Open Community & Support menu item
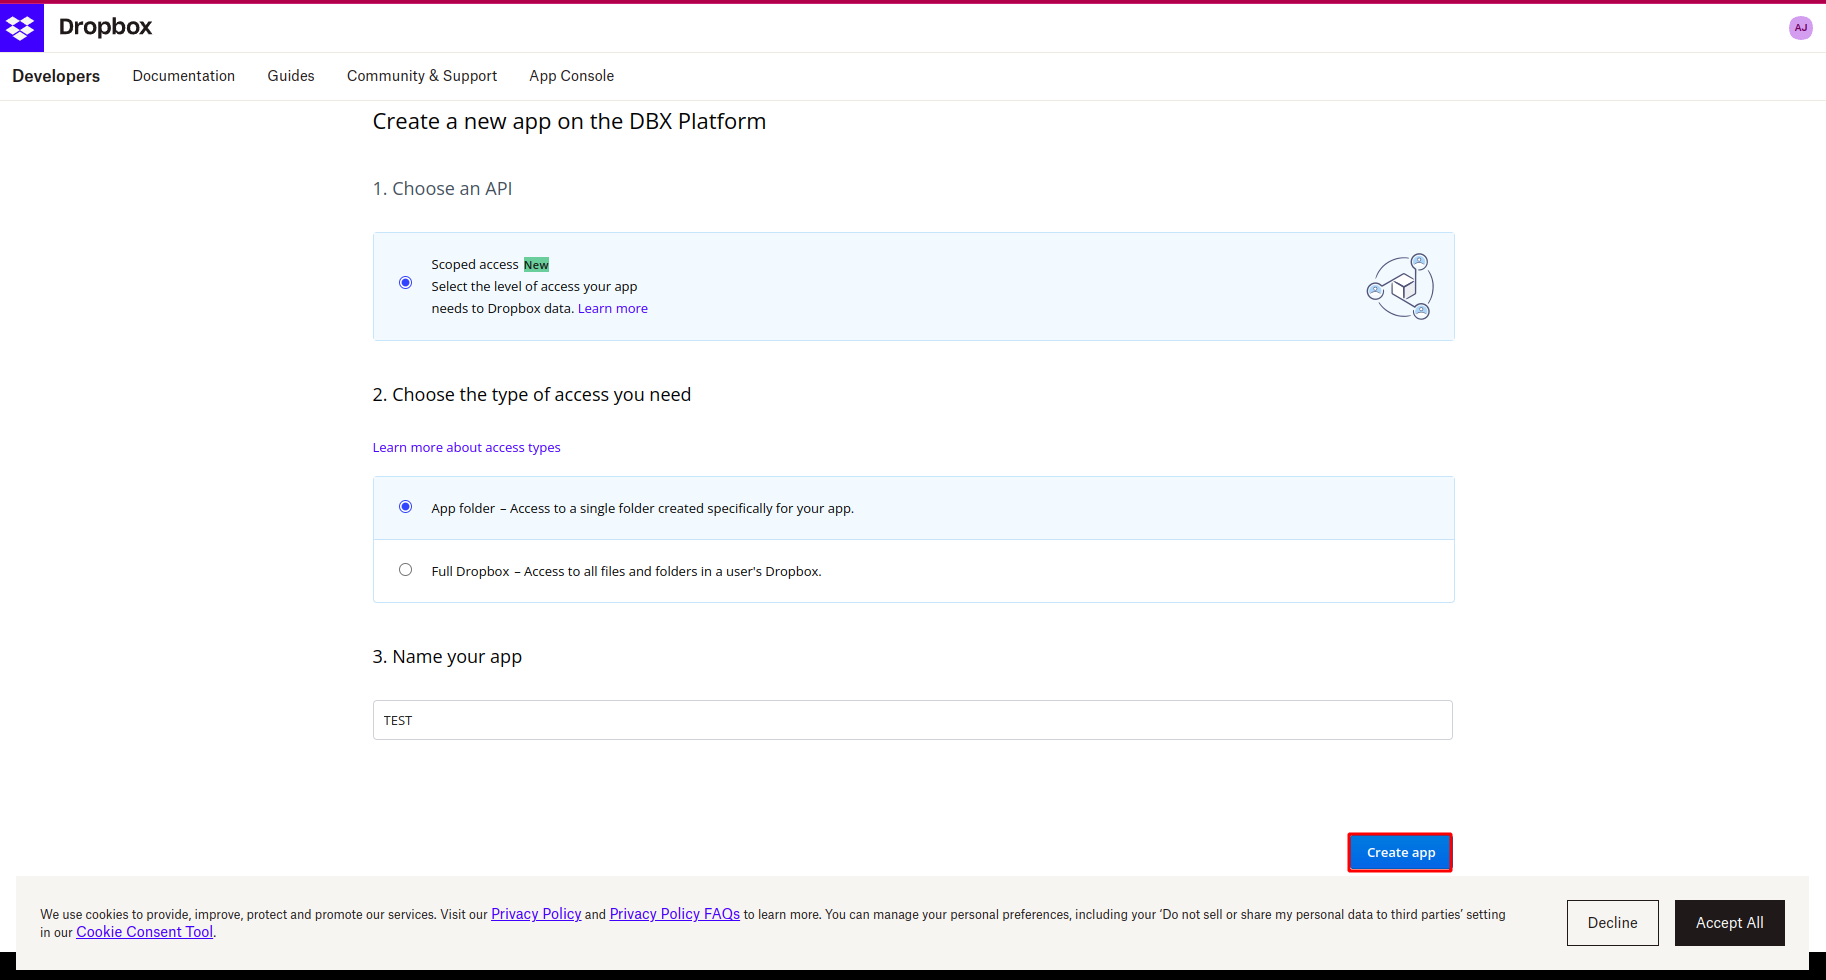 [422, 76]
